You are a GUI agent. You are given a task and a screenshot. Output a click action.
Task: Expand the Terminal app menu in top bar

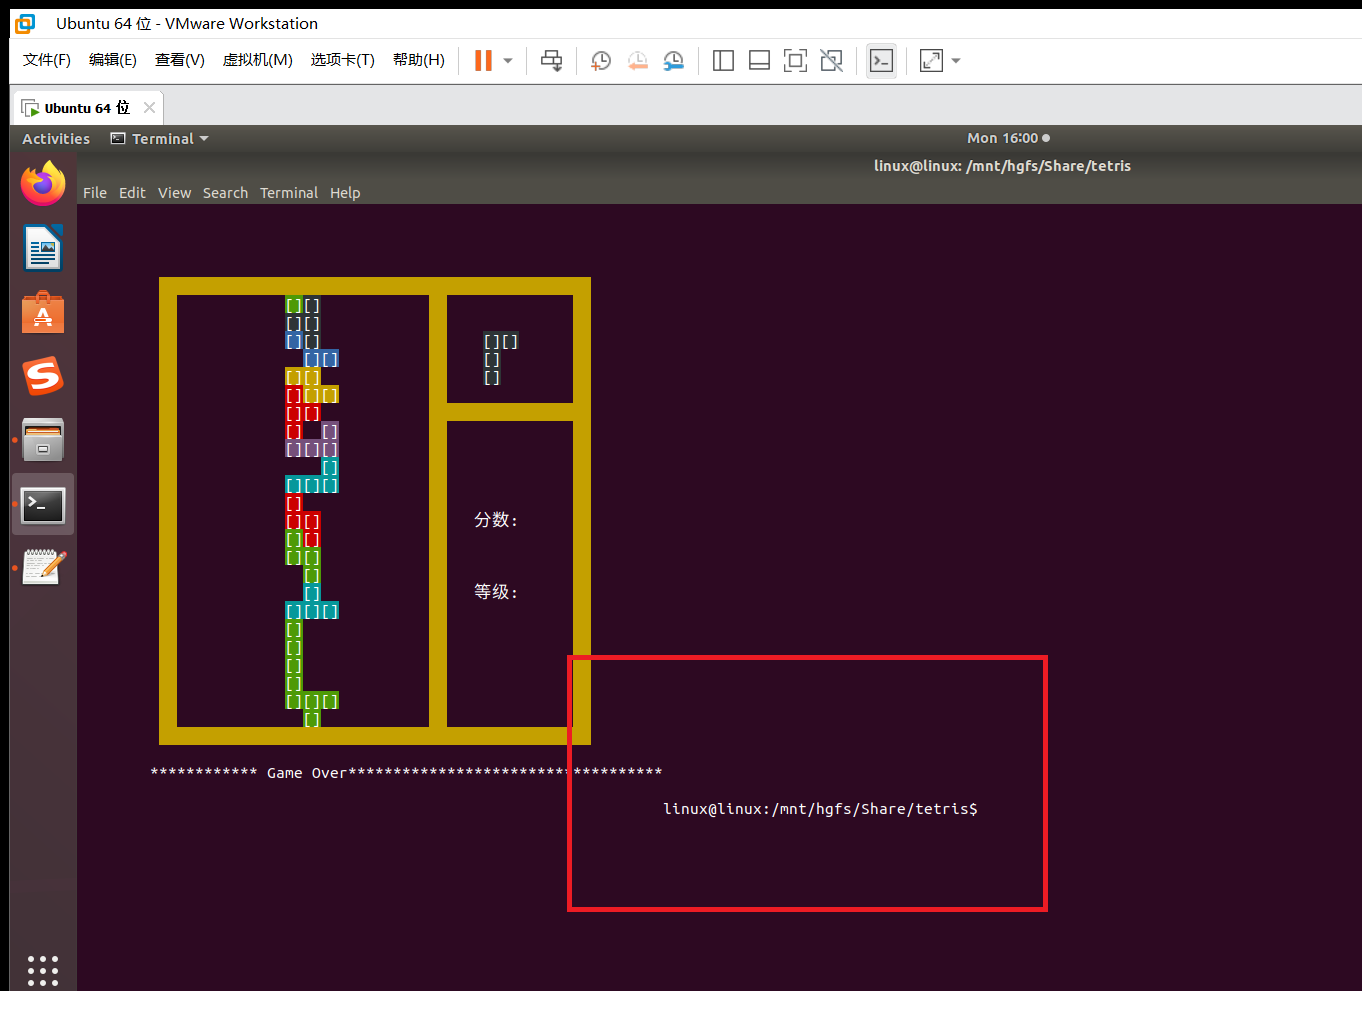[x=160, y=139]
